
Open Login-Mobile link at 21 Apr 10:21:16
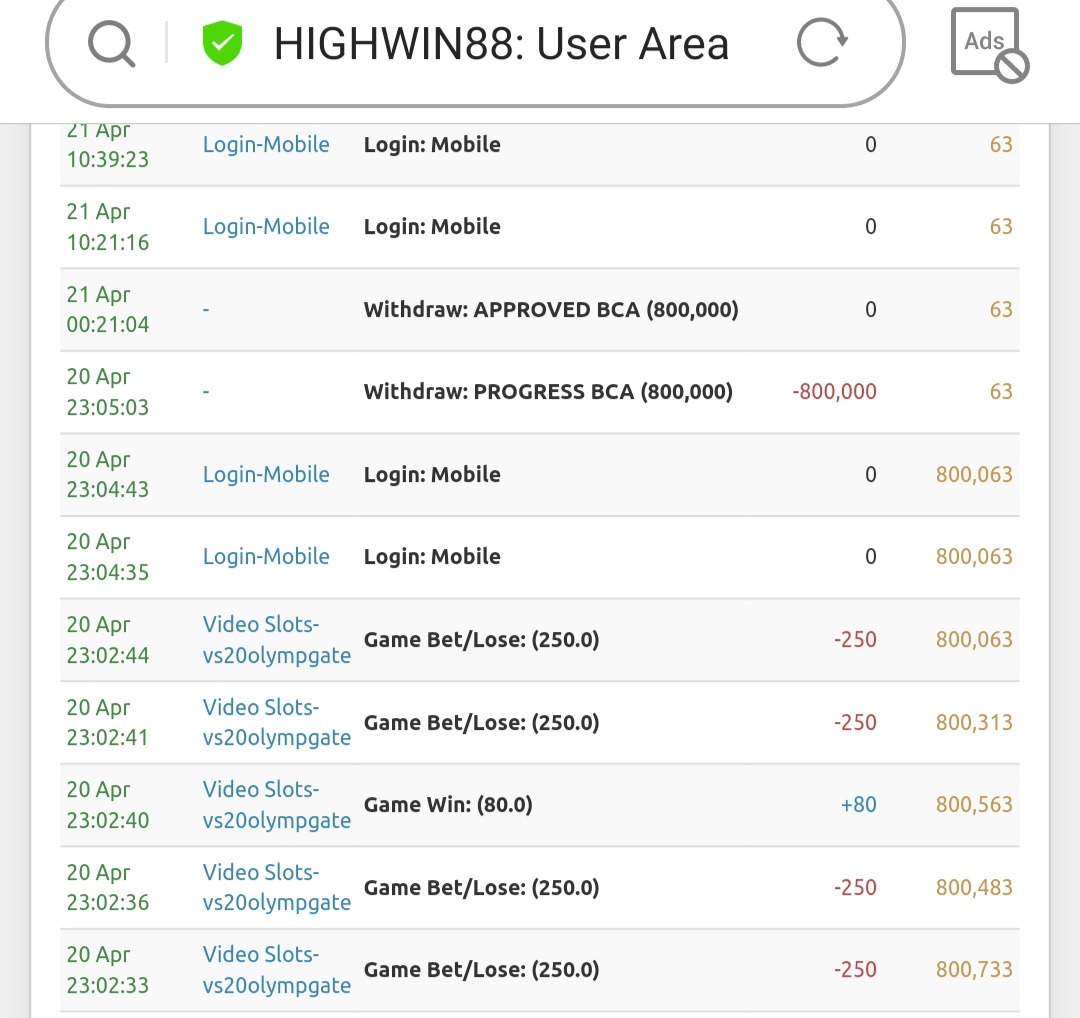(266, 227)
